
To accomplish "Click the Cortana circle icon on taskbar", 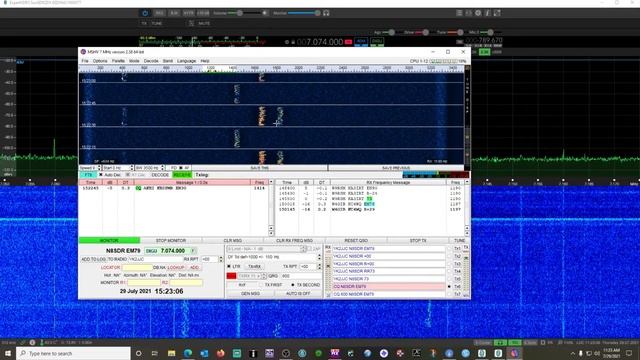I will click(x=138, y=353).
